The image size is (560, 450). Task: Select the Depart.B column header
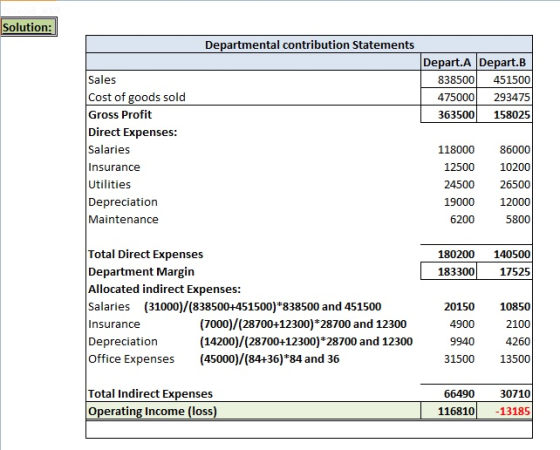point(504,62)
